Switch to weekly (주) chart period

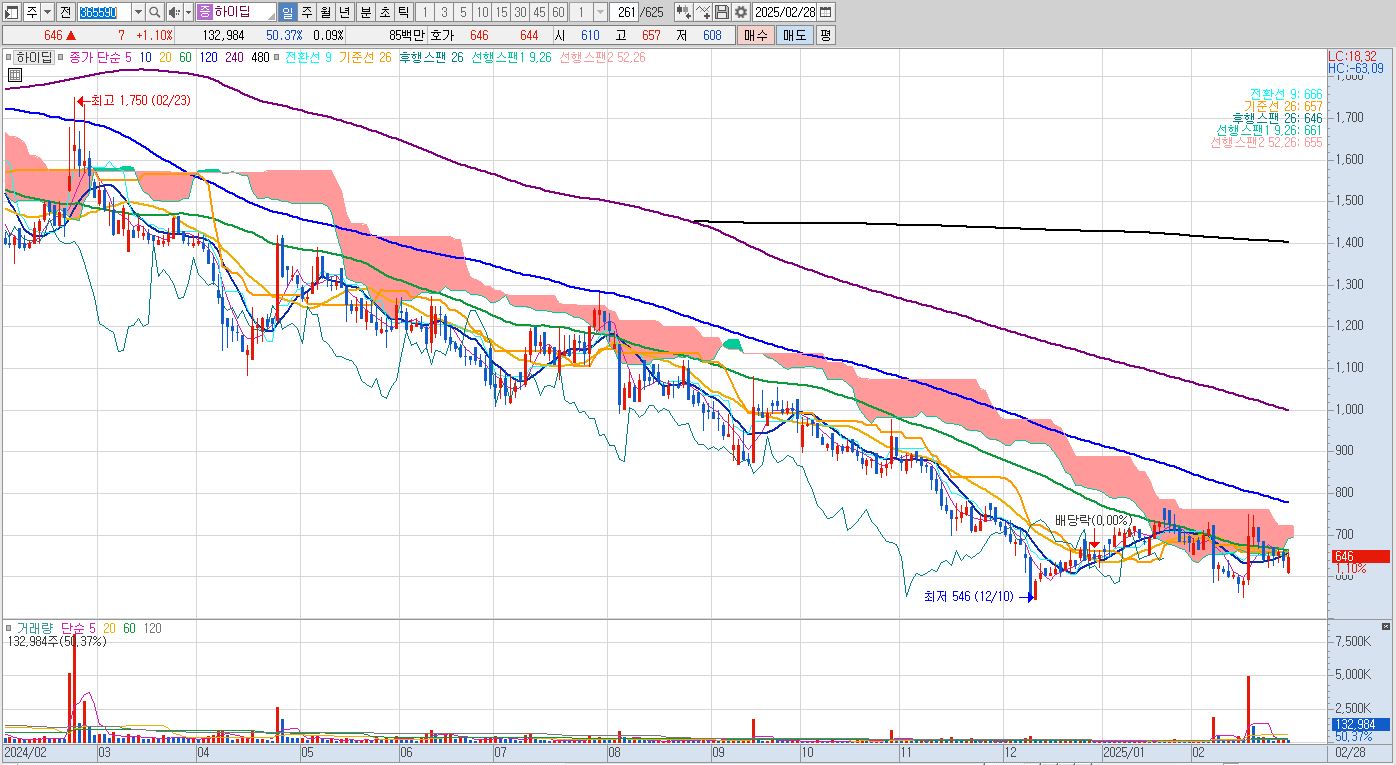click(x=306, y=12)
